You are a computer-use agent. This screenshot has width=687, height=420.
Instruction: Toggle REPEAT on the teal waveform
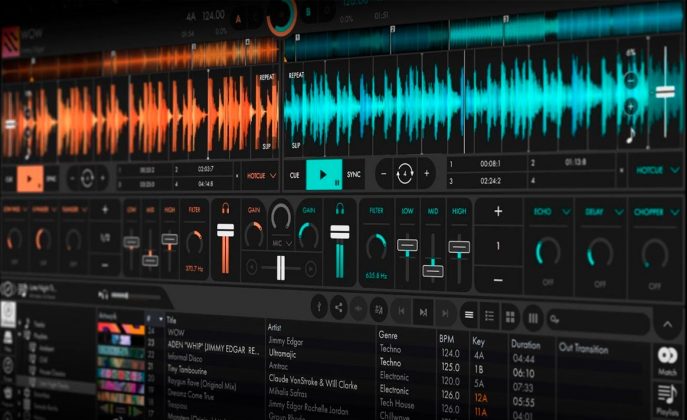click(296, 75)
